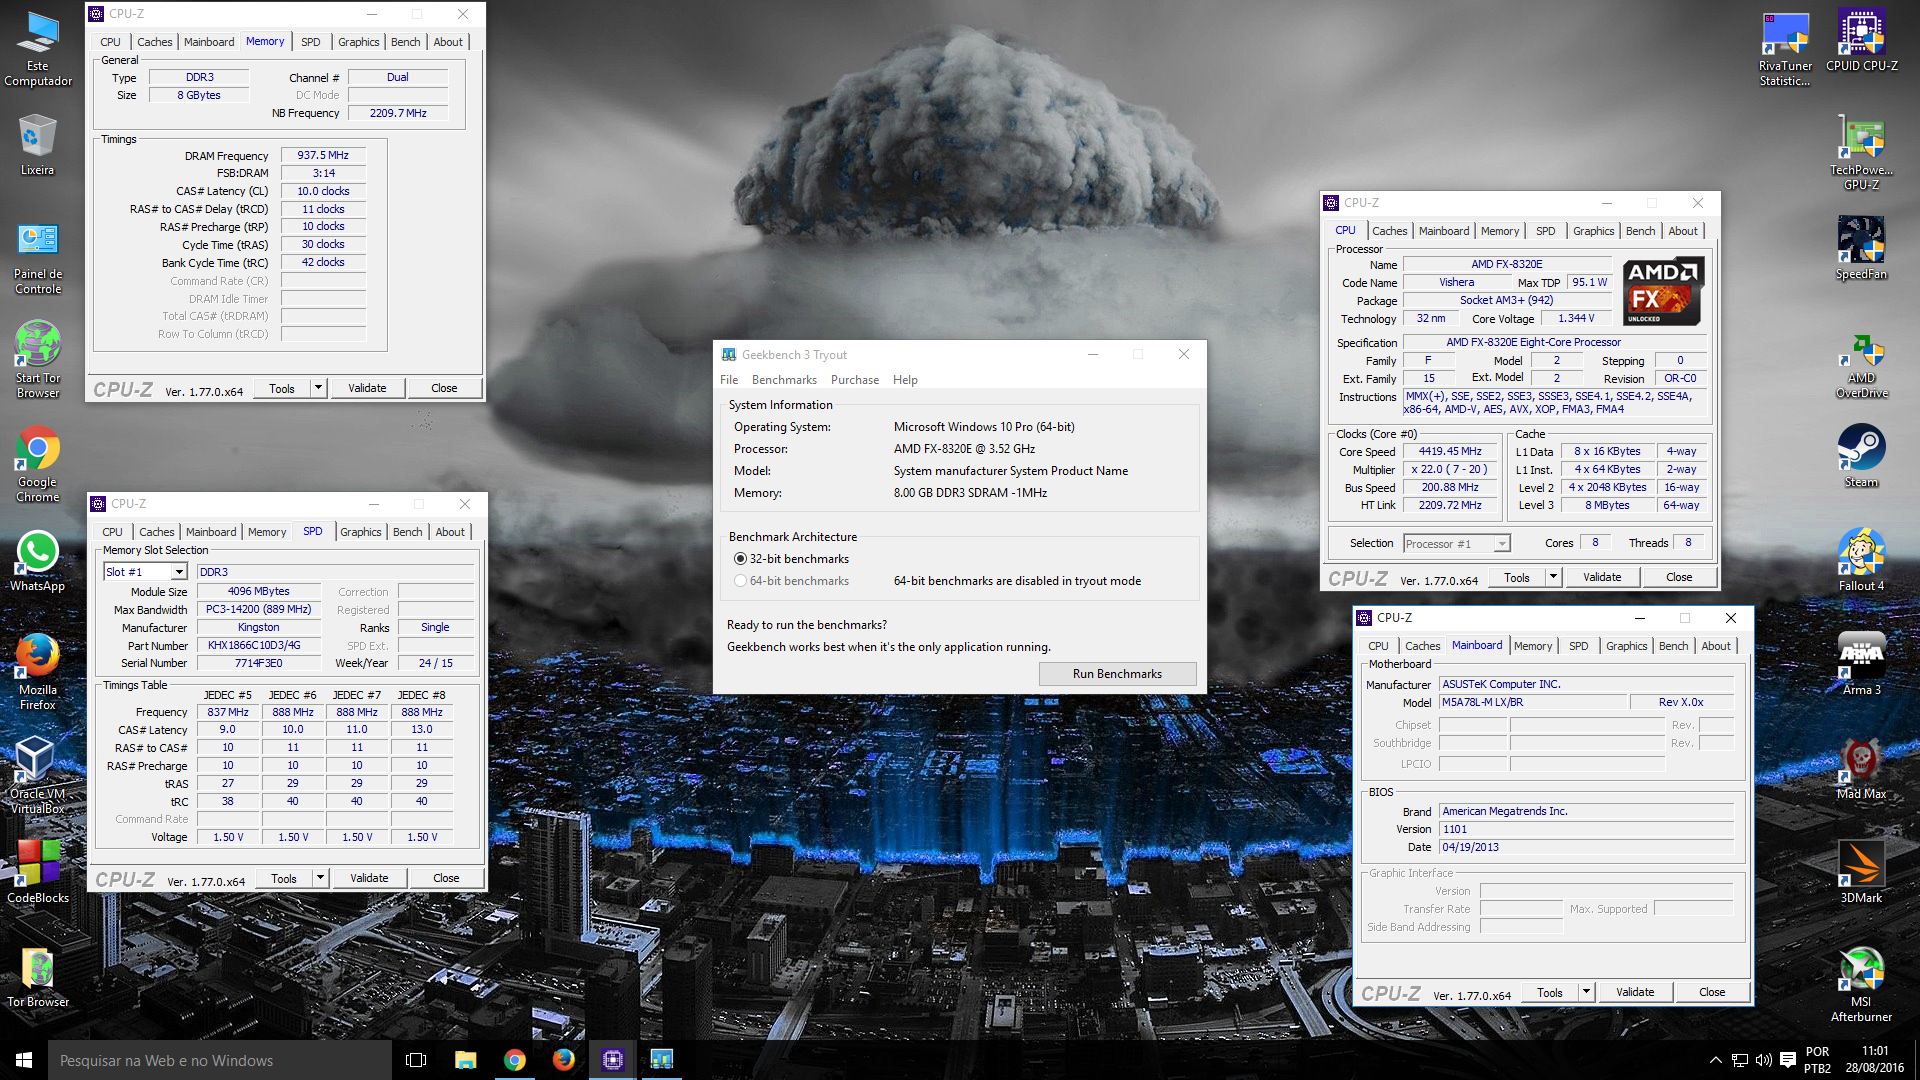Open TechPowerUp GPU-Z shortcut
This screenshot has height=1080, width=1920.
point(1861,153)
